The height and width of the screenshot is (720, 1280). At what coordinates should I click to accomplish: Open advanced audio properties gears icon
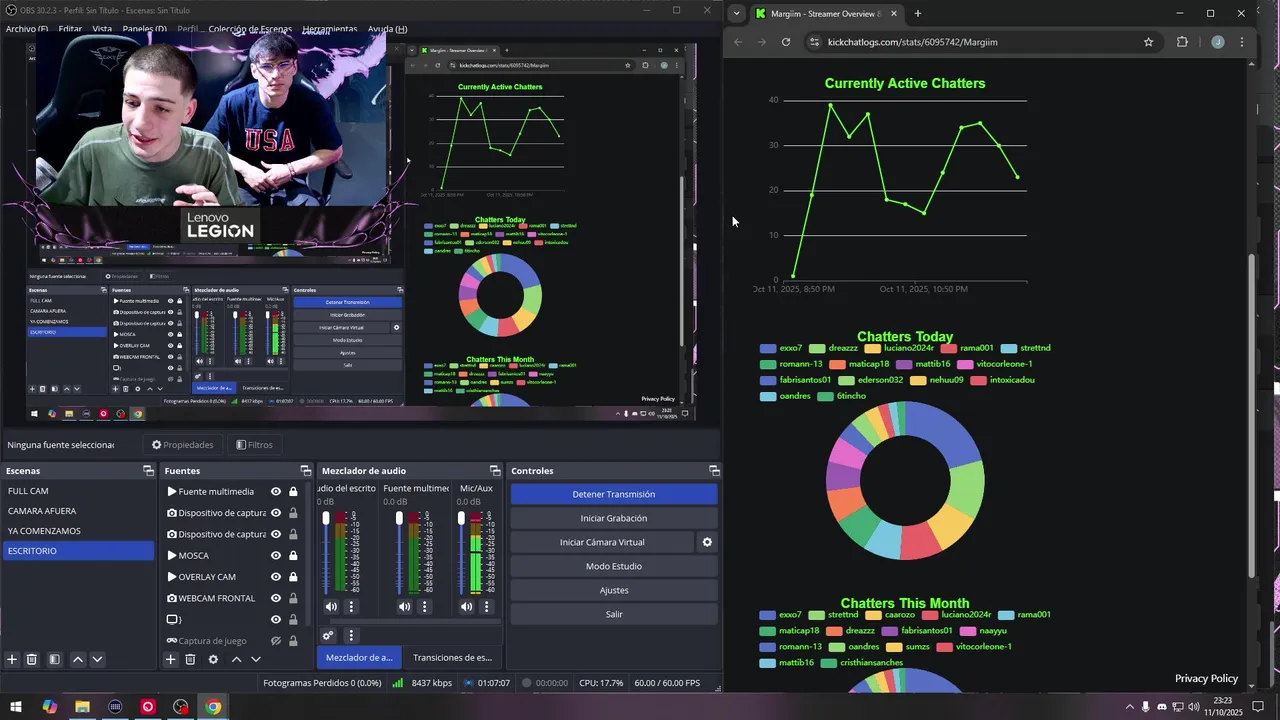[x=328, y=635]
